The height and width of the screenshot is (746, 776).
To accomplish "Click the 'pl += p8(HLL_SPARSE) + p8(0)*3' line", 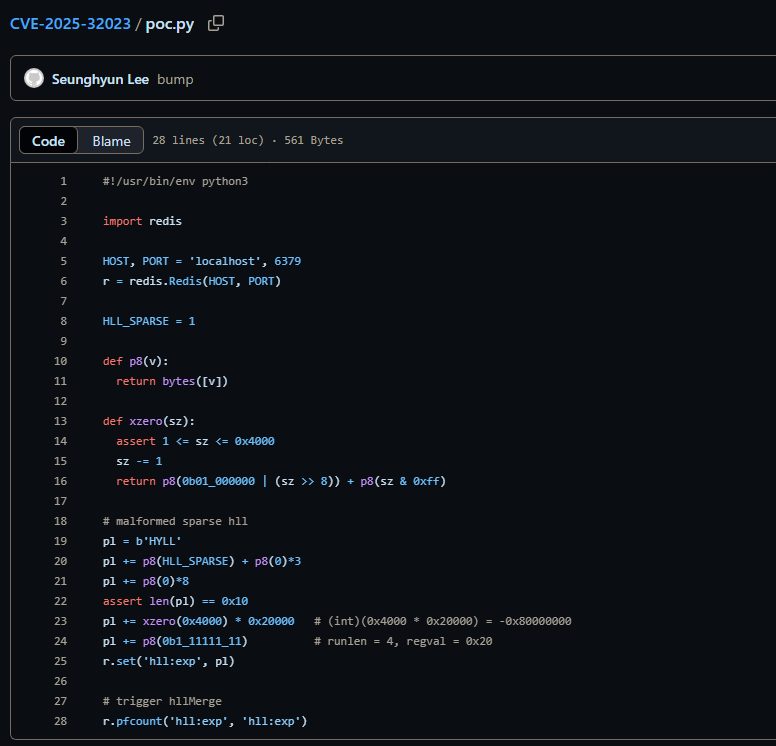I will [x=201, y=561].
